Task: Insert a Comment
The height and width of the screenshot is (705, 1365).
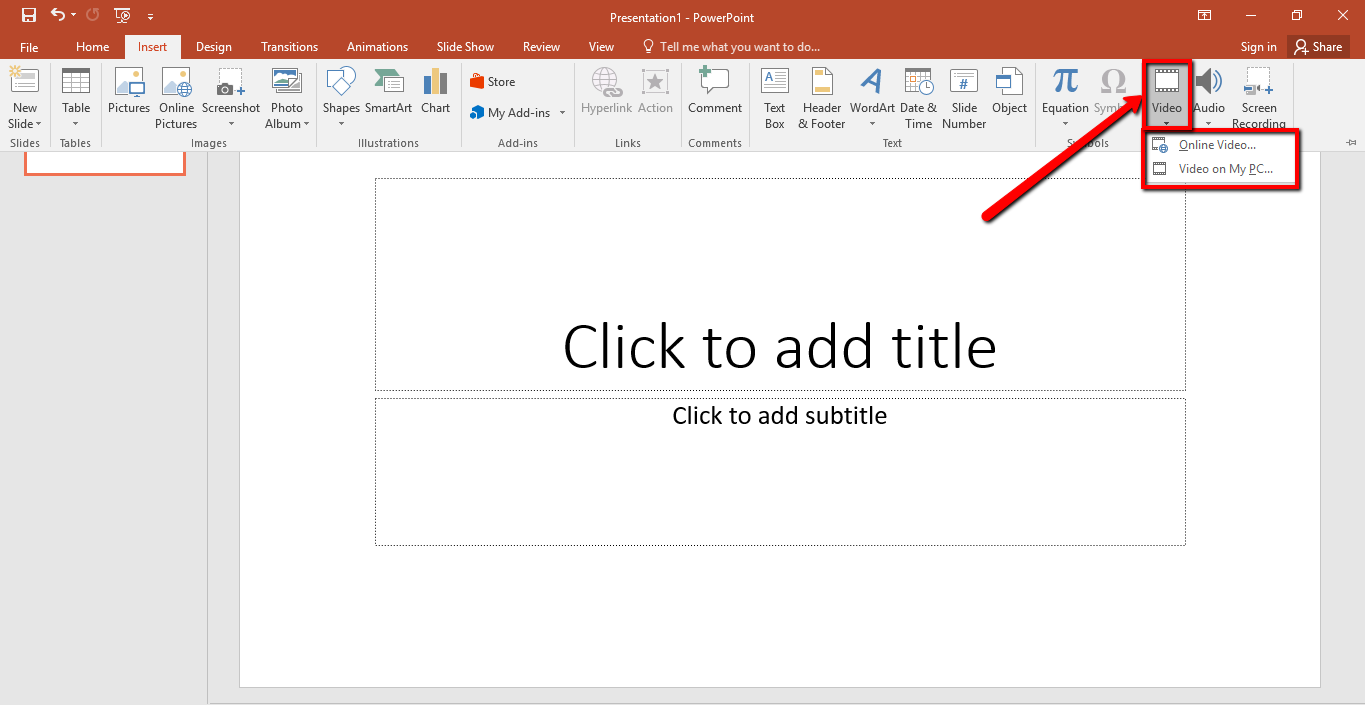Action: [715, 97]
